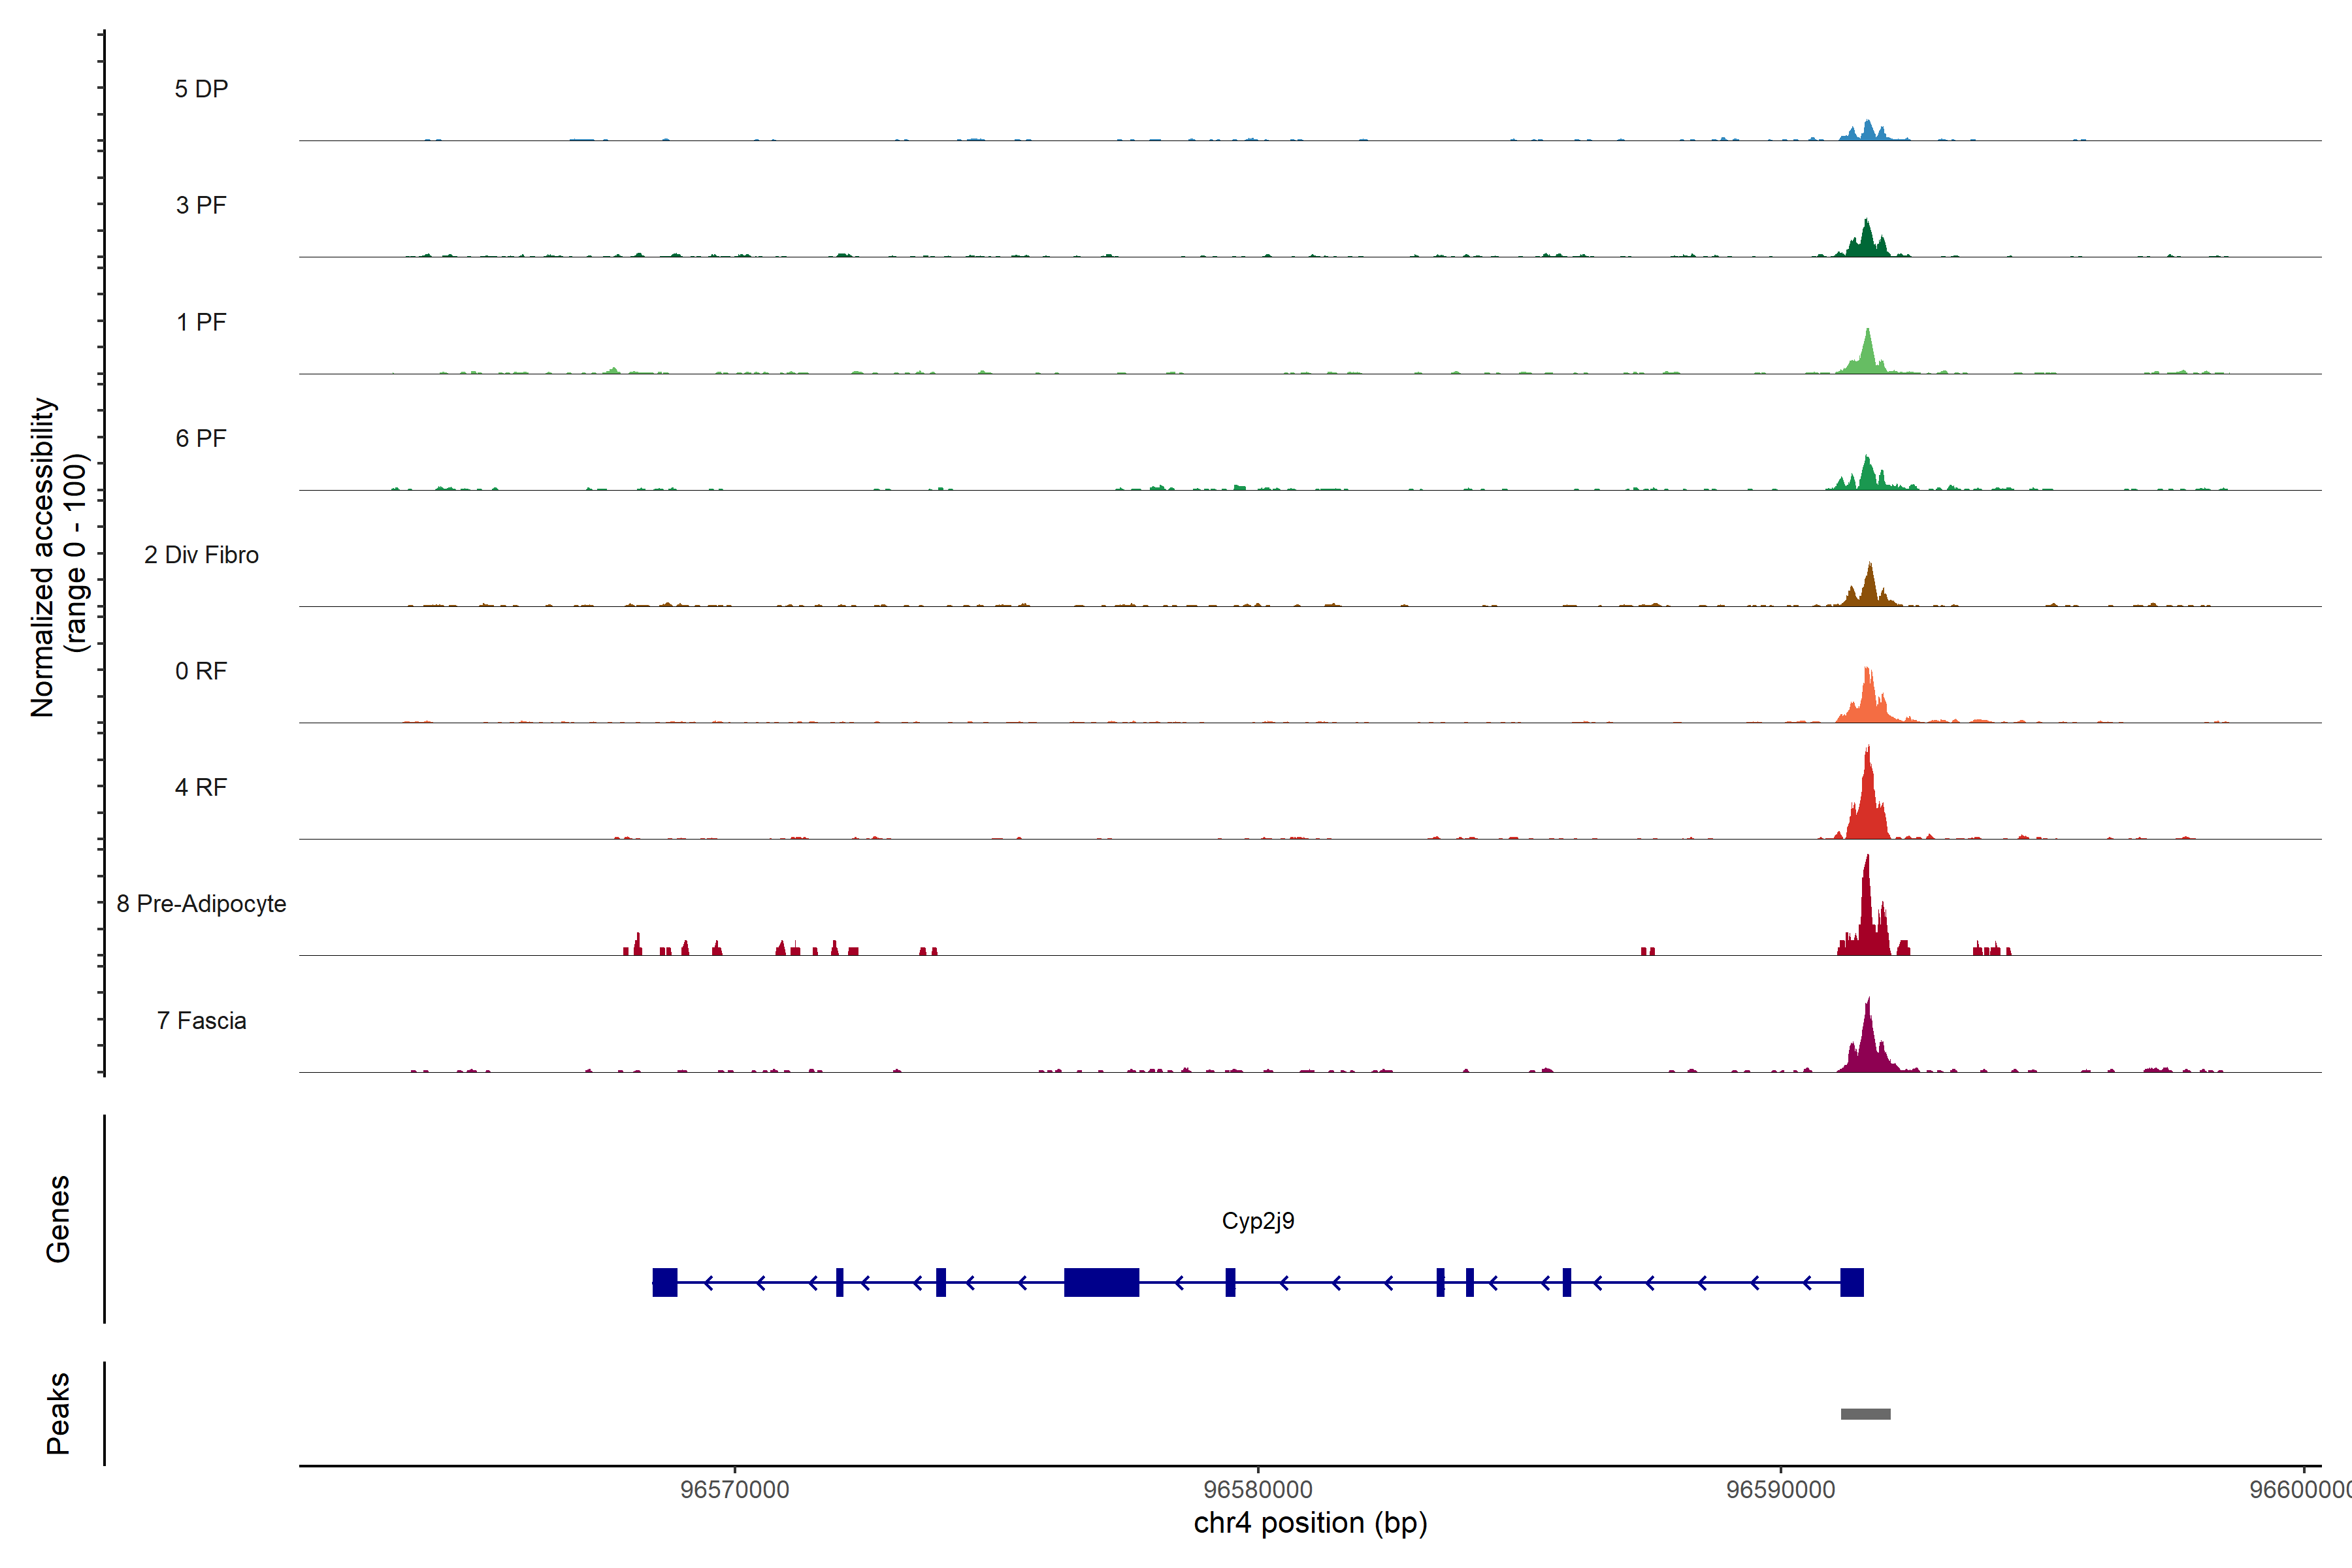Click the 5 DP track label
This screenshot has width=2352, height=1568.
(x=201, y=89)
